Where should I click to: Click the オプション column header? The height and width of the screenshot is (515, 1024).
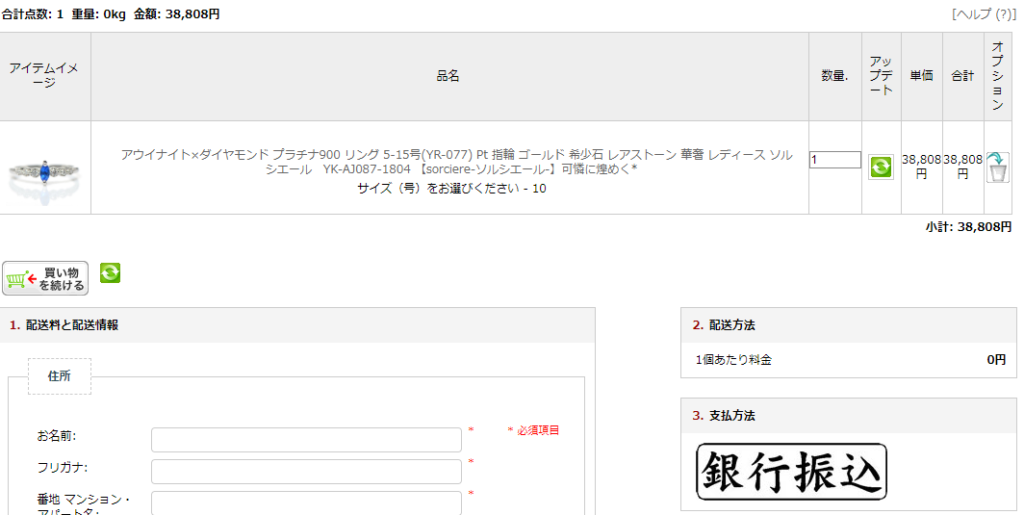click(997, 76)
